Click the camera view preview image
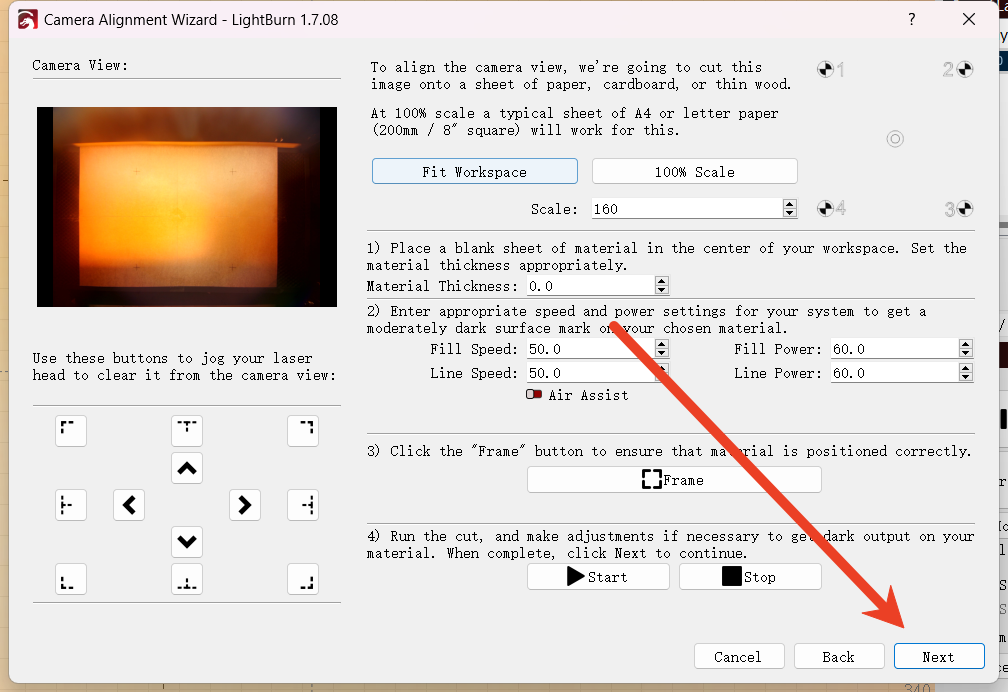 (x=187, y=206)
